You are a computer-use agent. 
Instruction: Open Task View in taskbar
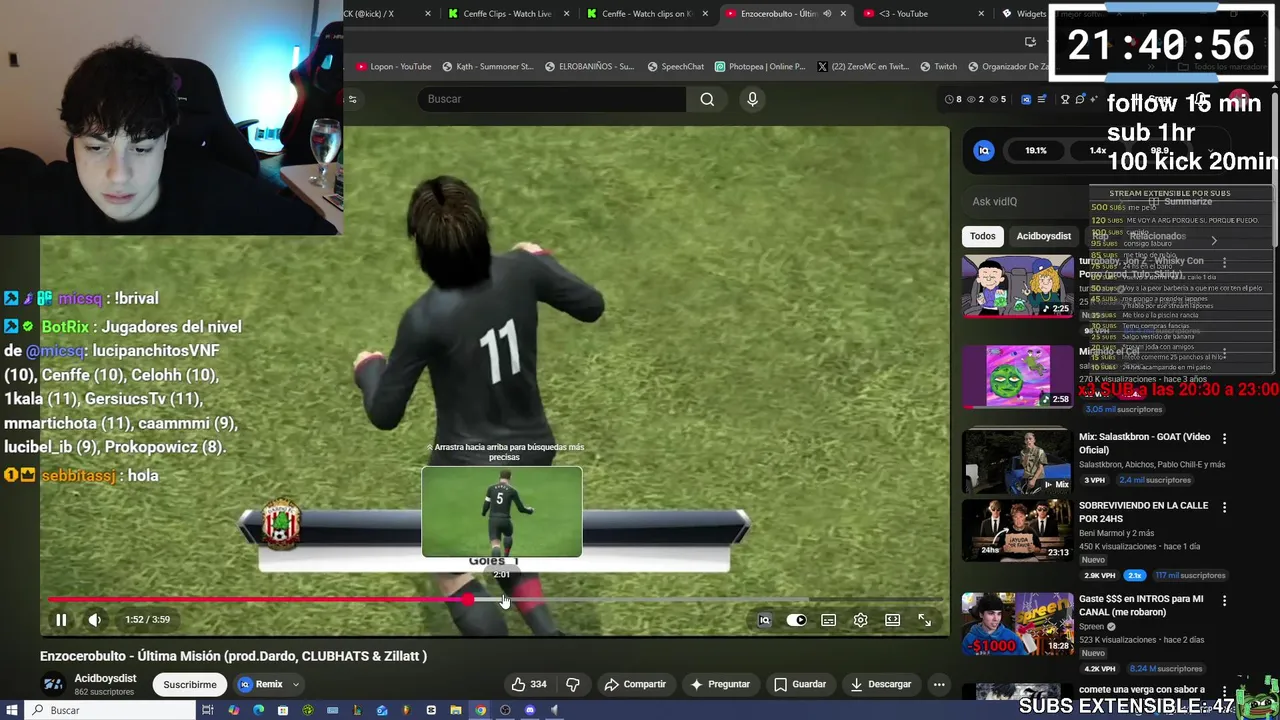coord(207,710)
